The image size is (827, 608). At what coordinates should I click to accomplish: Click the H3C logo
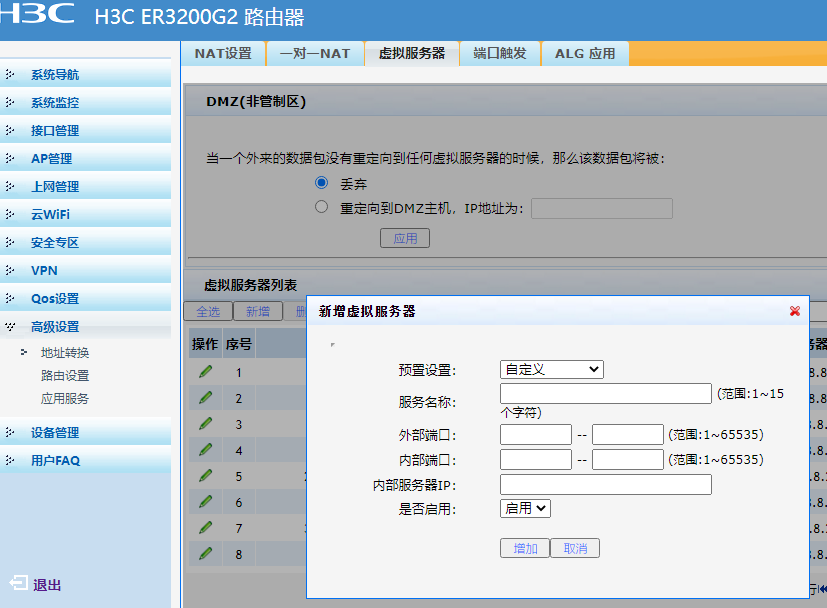[37, 14]
